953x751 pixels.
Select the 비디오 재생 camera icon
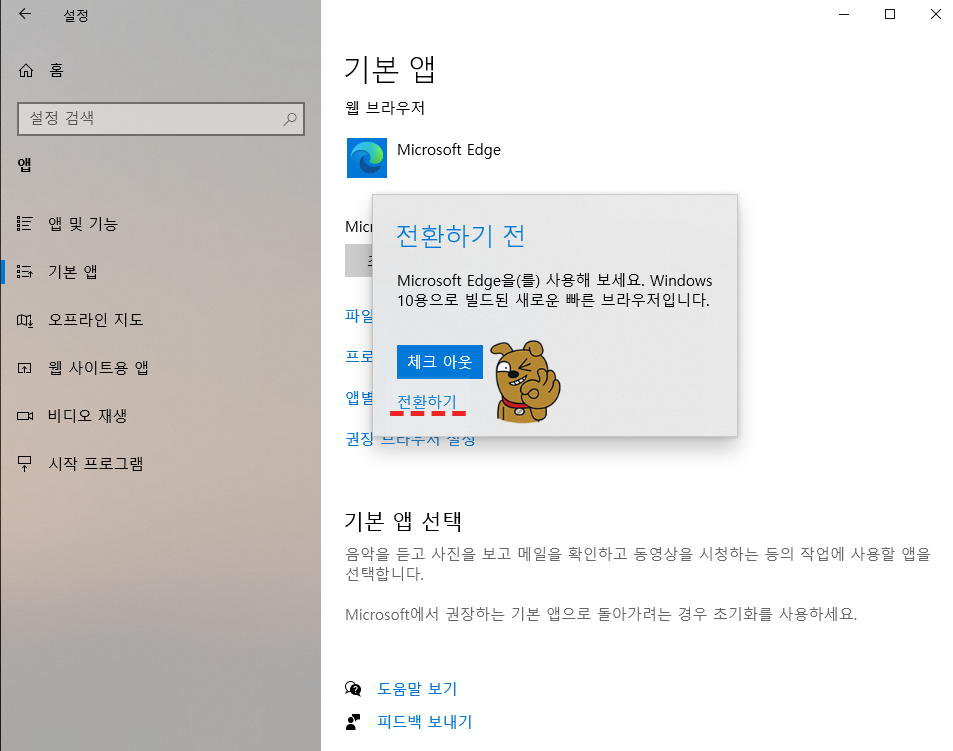coord(25,416)
